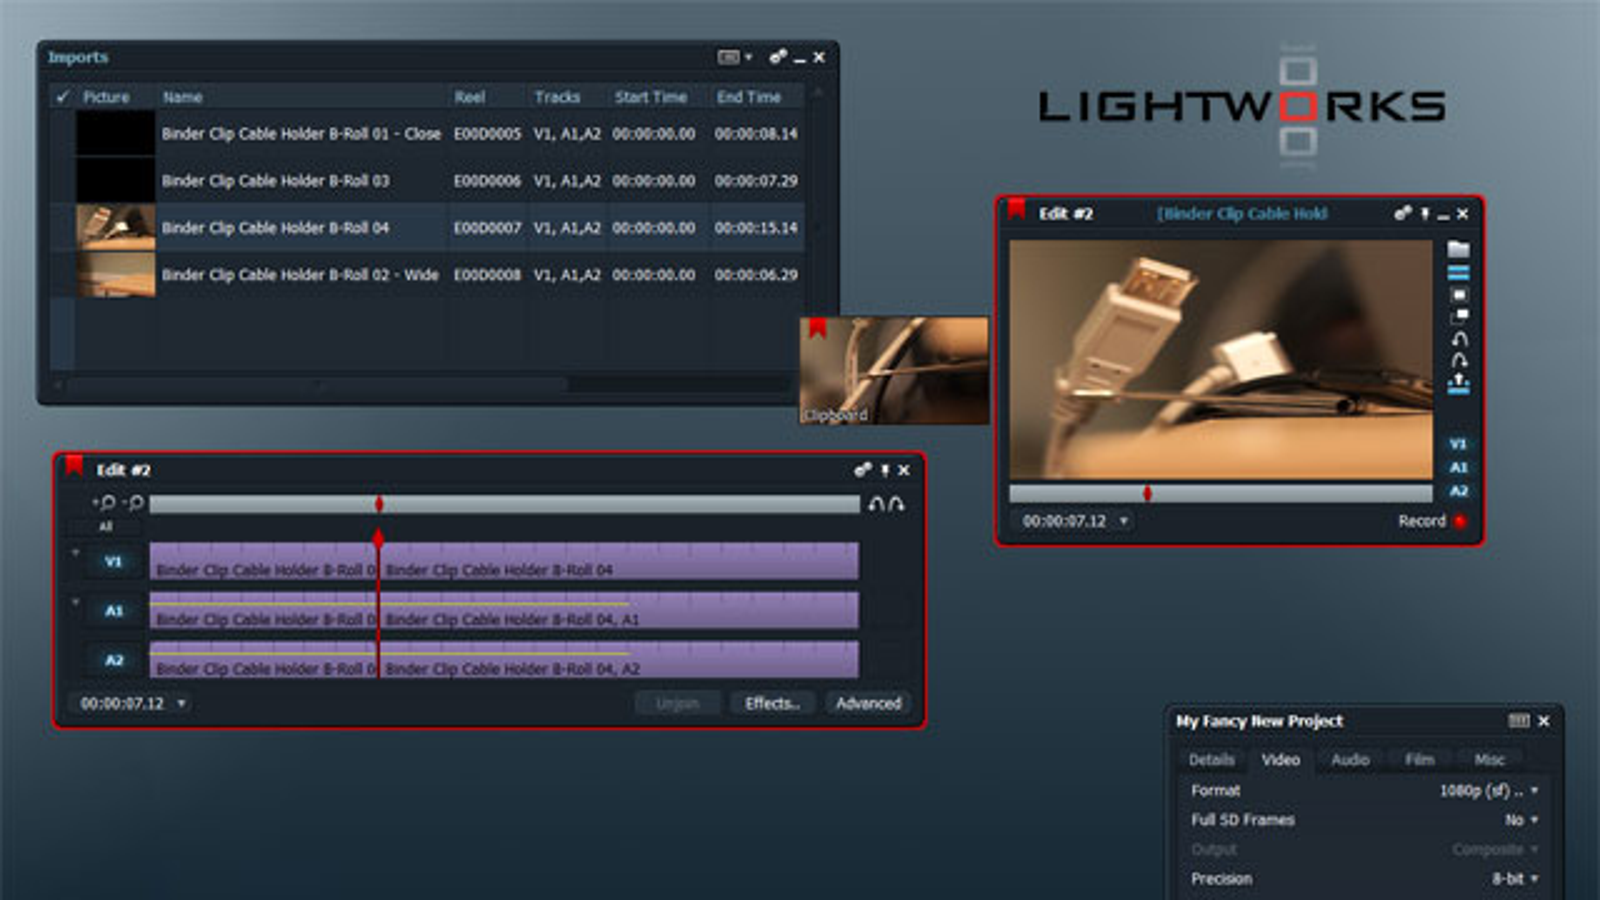Switch to the Video tab
The width and height of the screenshot is (1600, 900).
pyautogui.click(x=1280, y=760)
